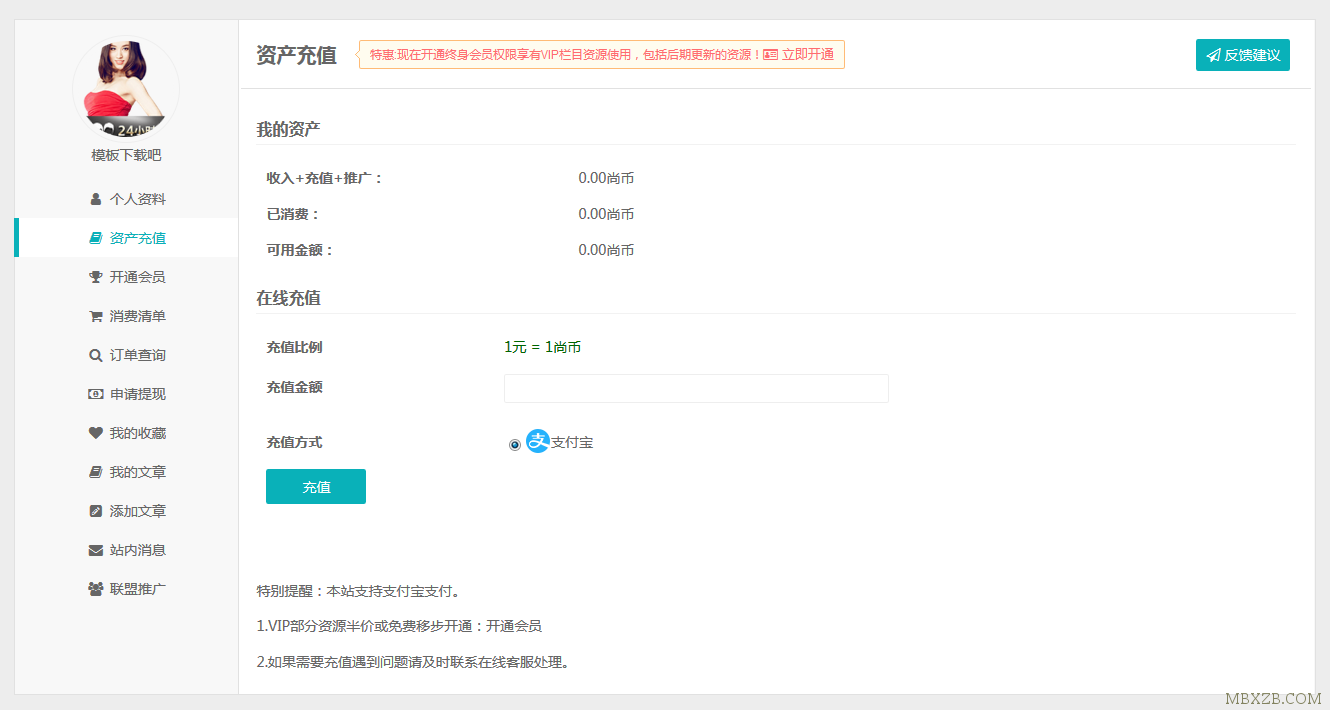Click the paper plane icon in 反馈建议
Screen dimensions: 1330x710
pyautogui.click(x=1213, y=55)
